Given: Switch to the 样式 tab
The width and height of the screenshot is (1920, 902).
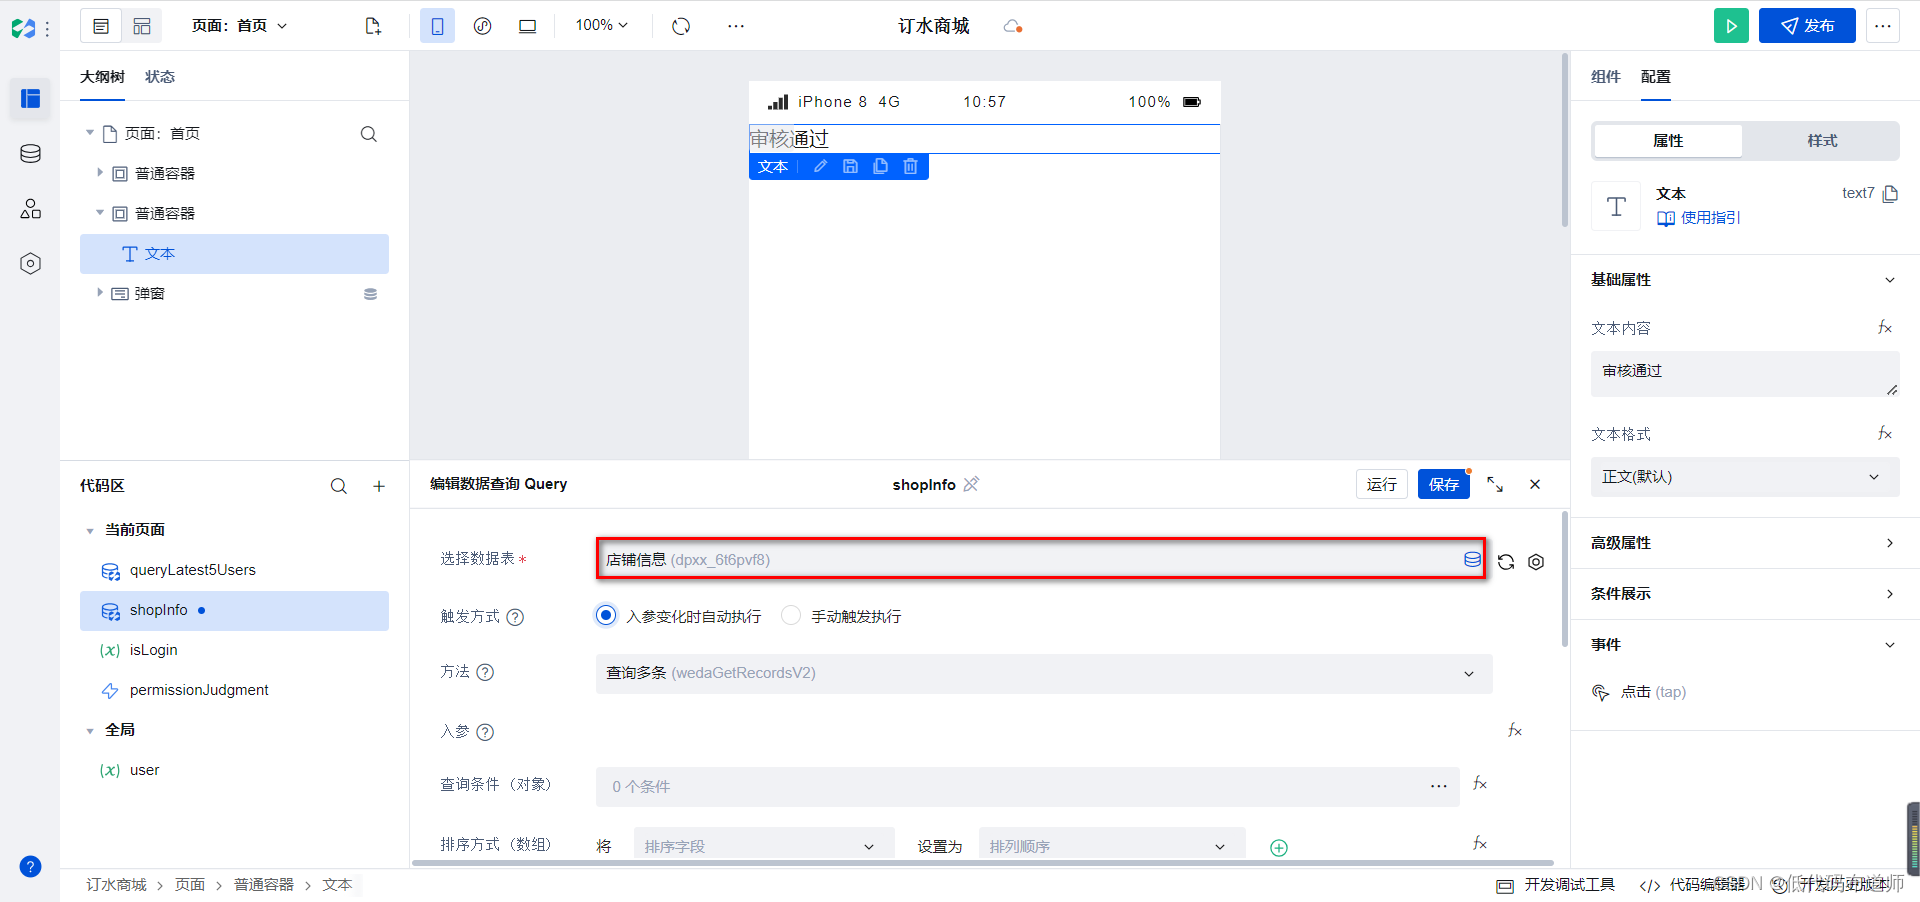Looking at the screenshot, I should tap(1822, 141).
